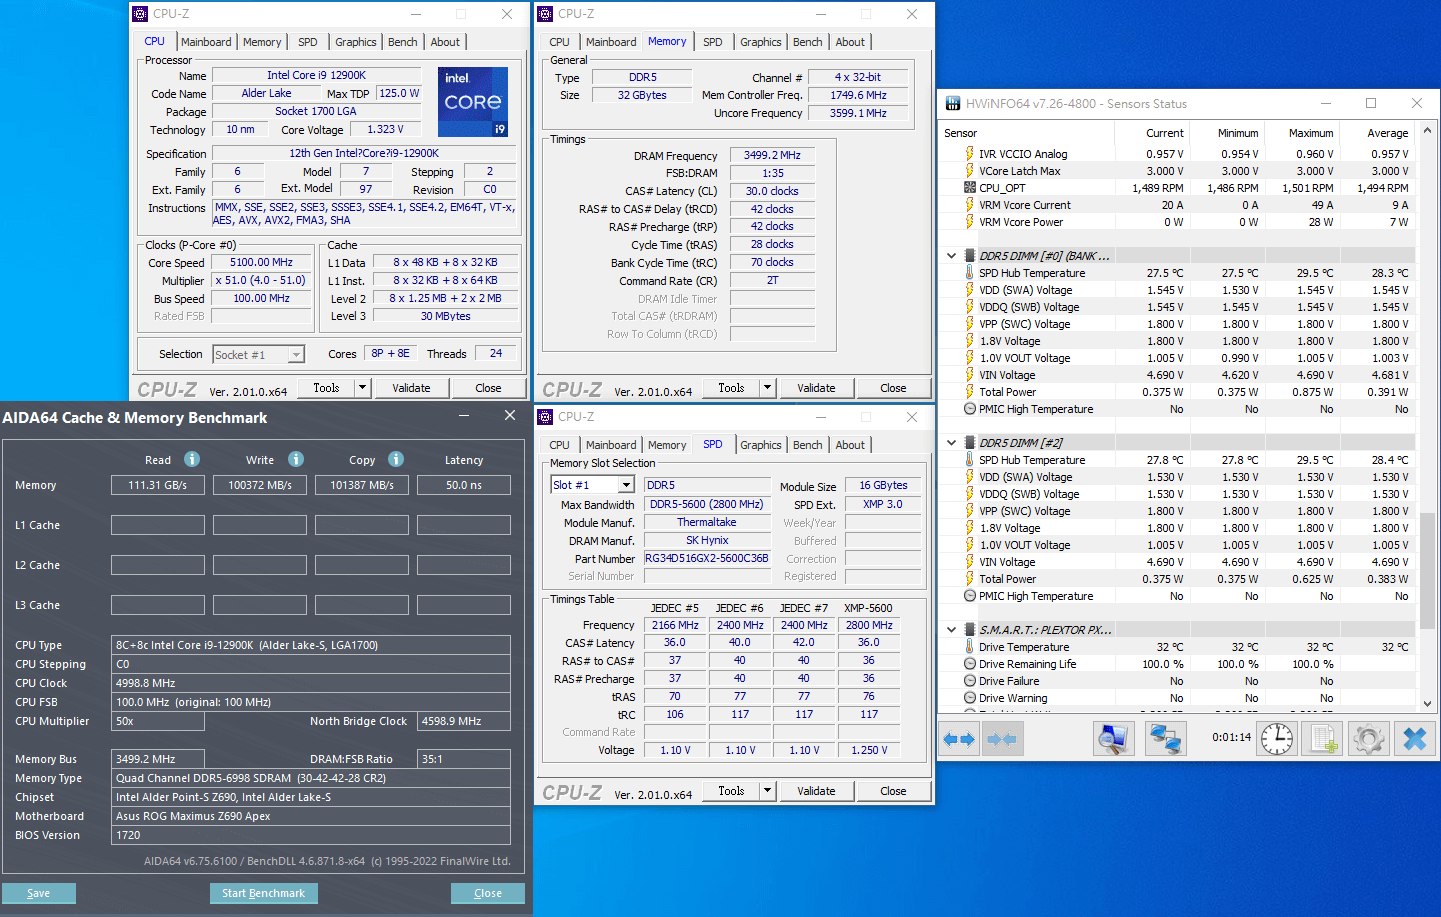Click Validate in the CPU-Z SPD window
The height and width of the screenshot is (917, 1441).
(x=816, y=791)
